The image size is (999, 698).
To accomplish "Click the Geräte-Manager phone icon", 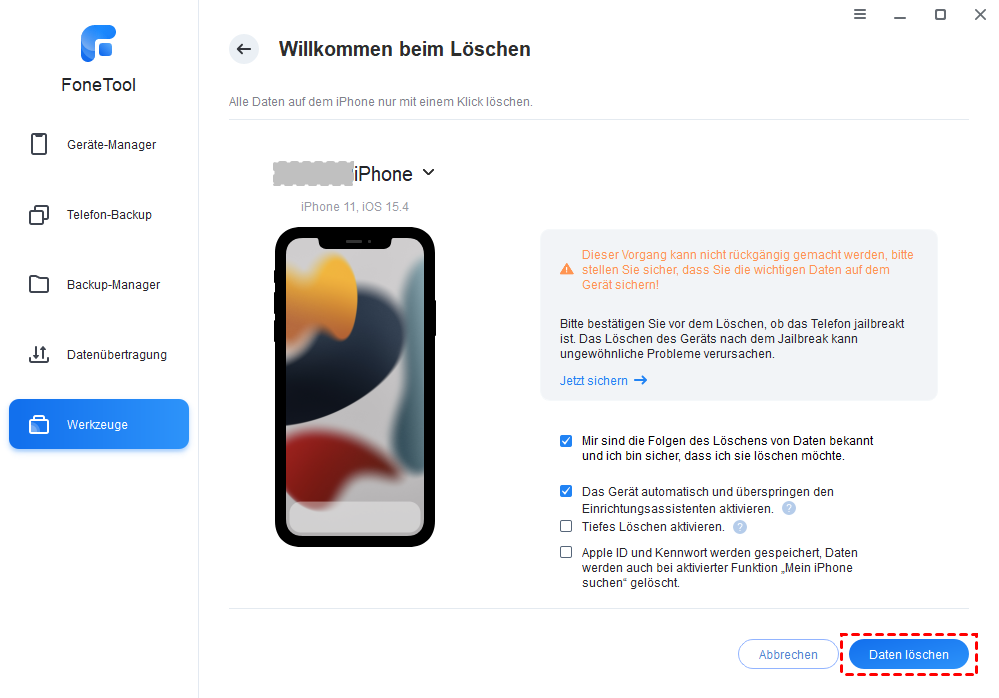I will [x=39, y=144].
